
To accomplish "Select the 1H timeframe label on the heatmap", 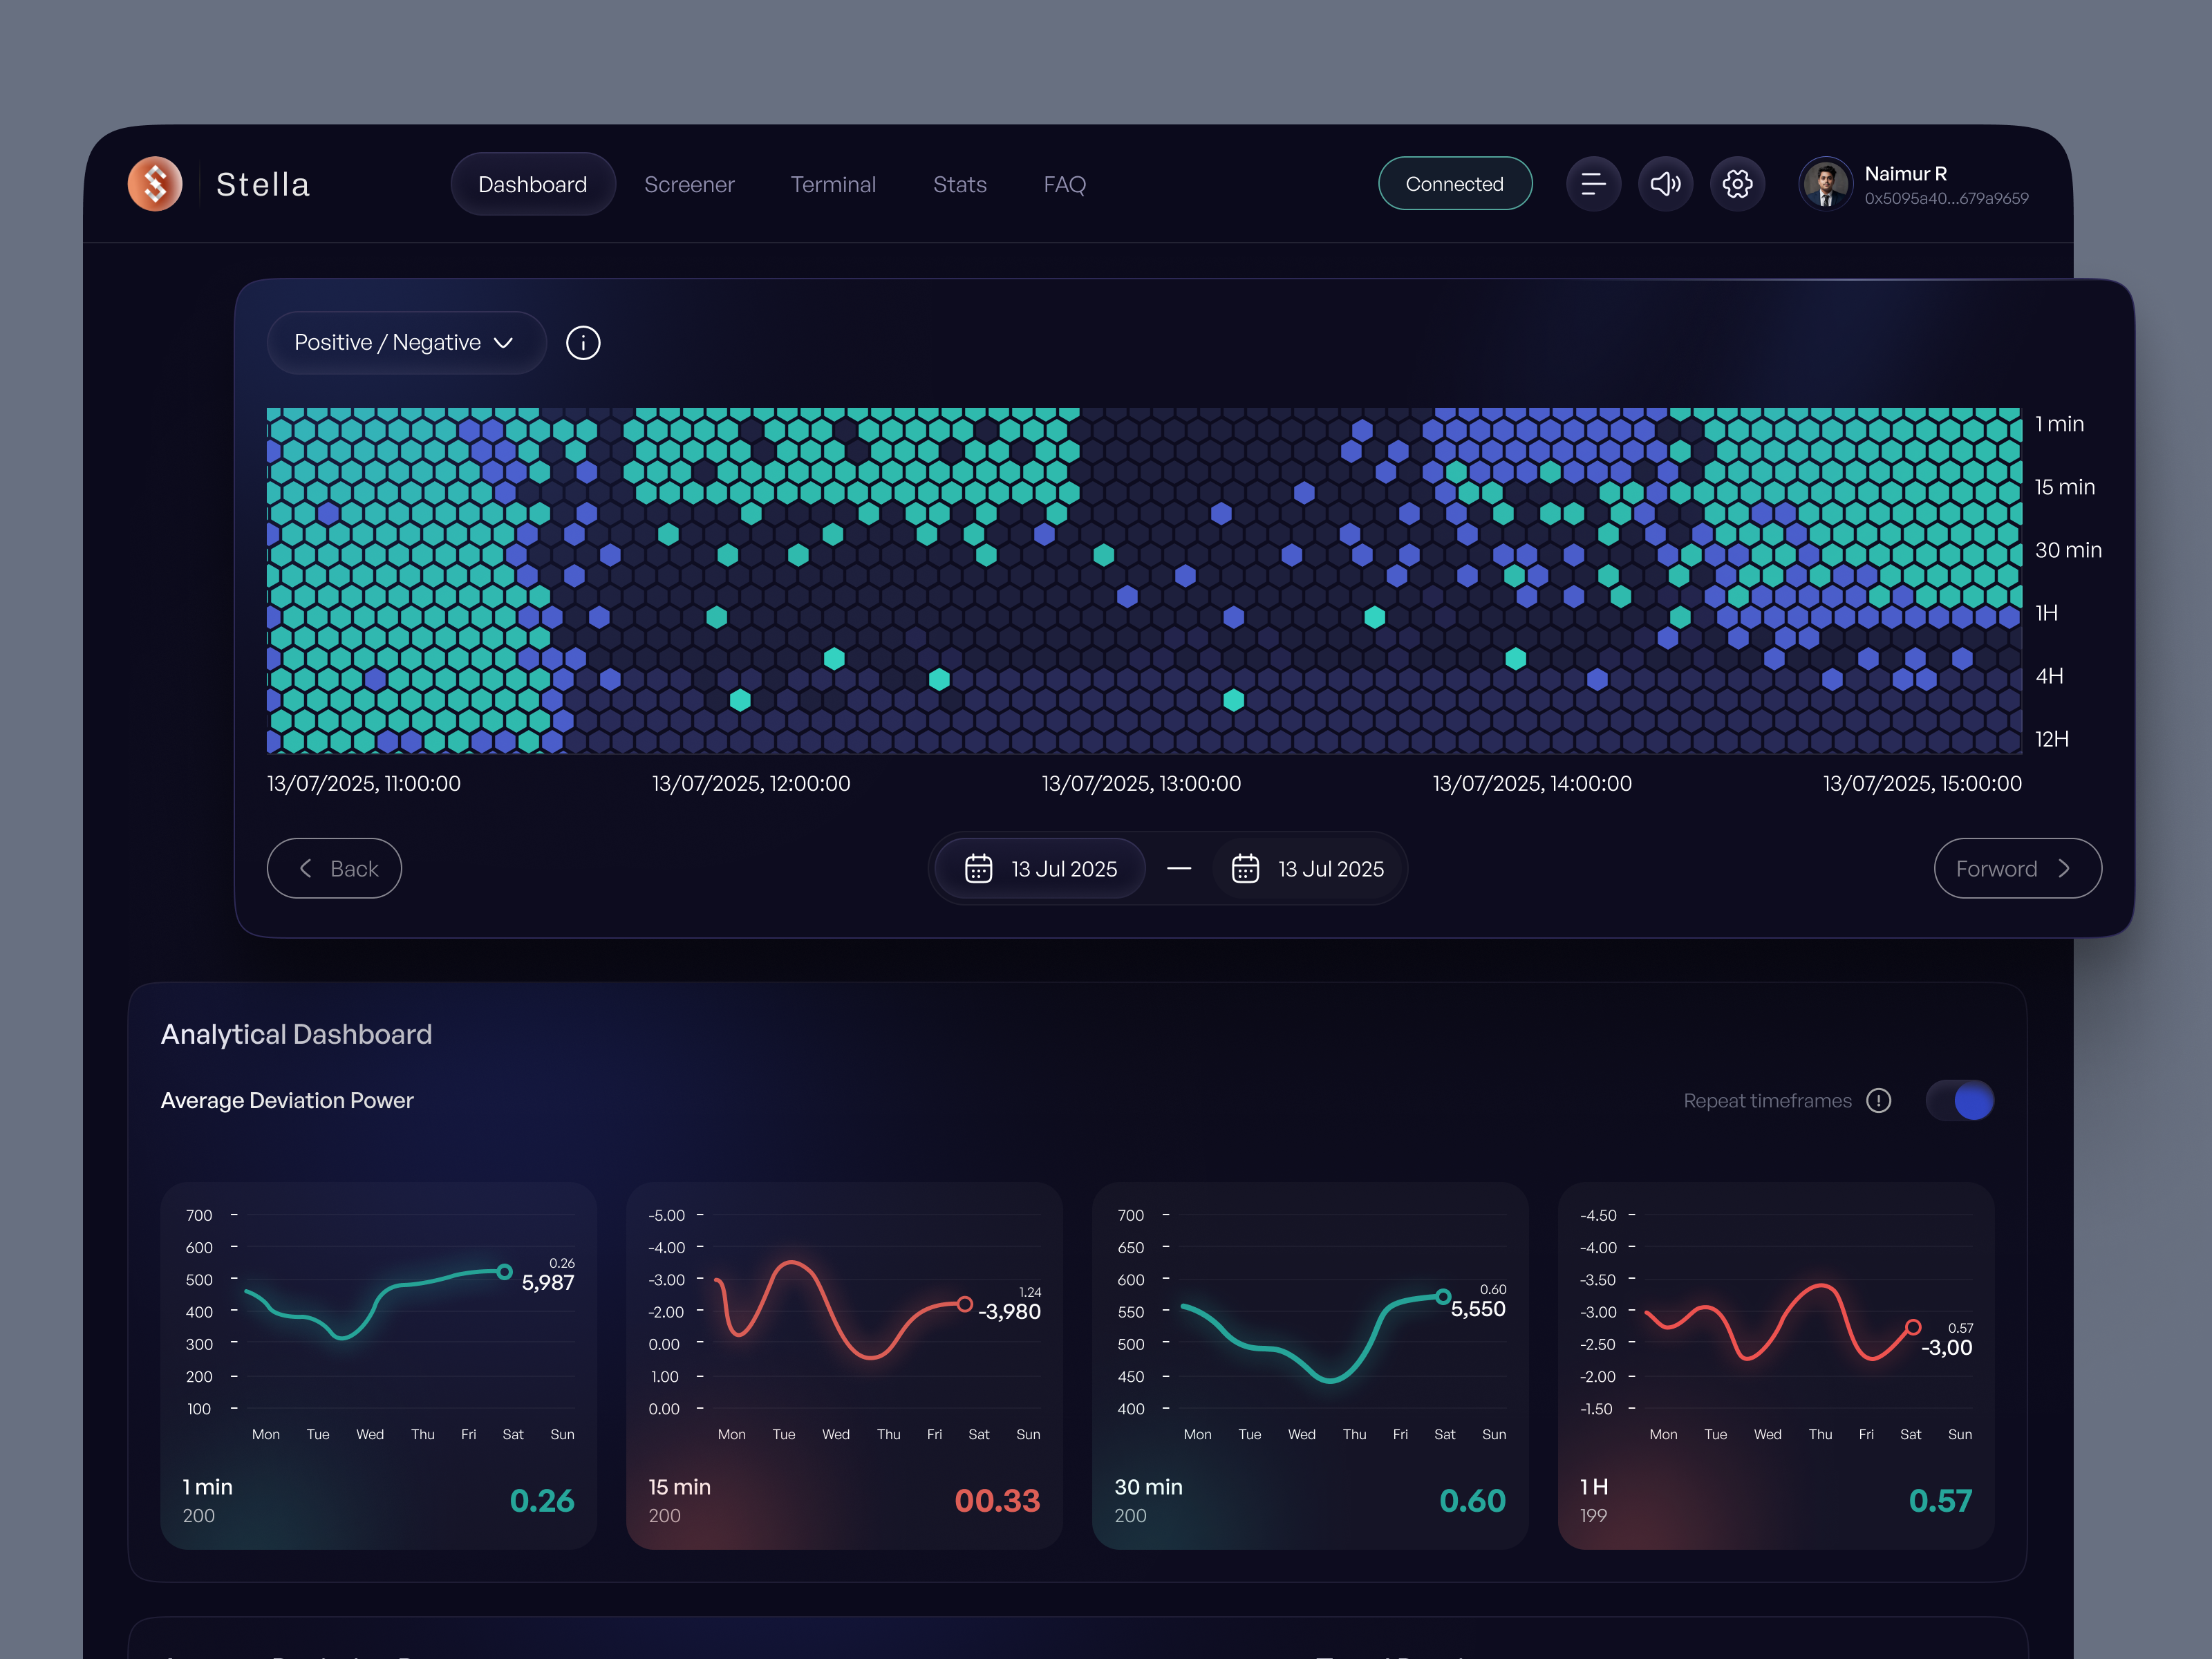I will pos(2046,613).
